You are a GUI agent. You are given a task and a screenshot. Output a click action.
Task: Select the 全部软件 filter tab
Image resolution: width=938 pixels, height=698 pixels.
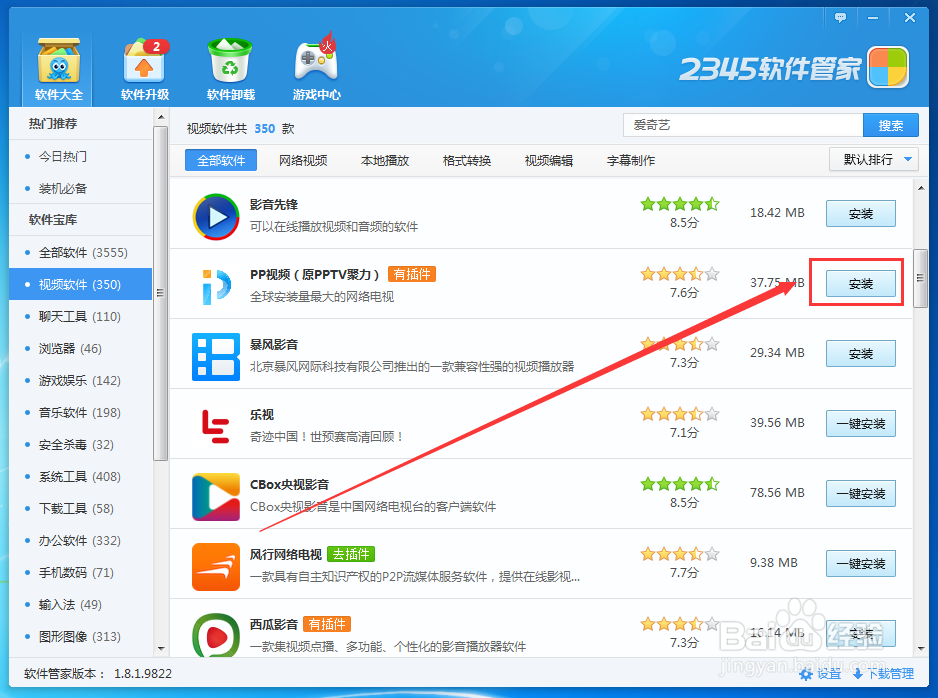[x=221, y=160]
